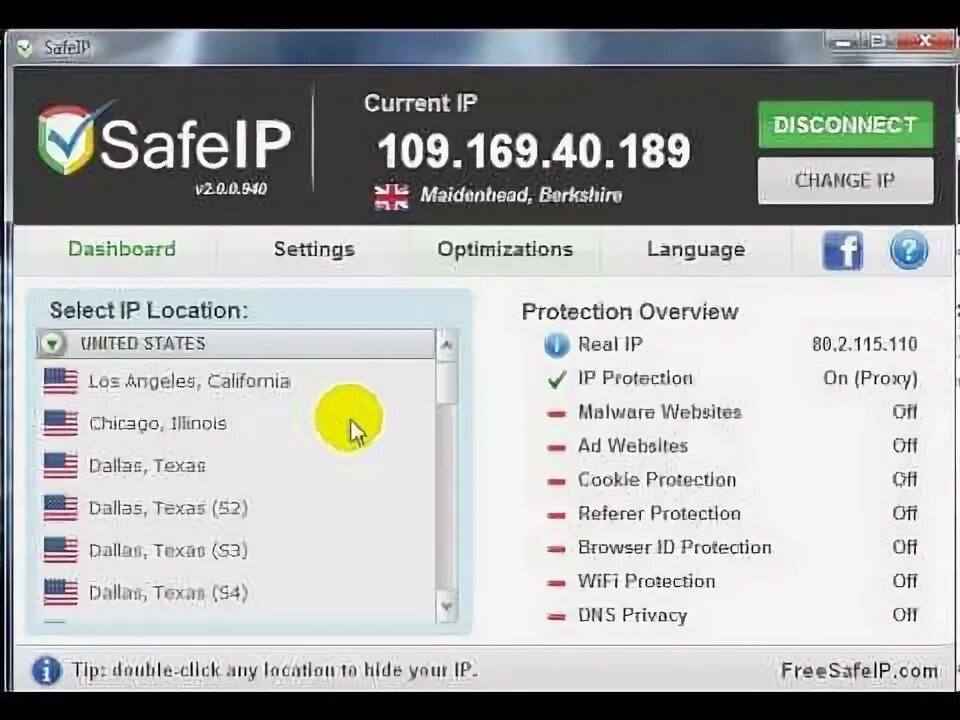The image size is (960, 720).
Task: Click the CHANGE IP button
Action: [x=846, y=181]
